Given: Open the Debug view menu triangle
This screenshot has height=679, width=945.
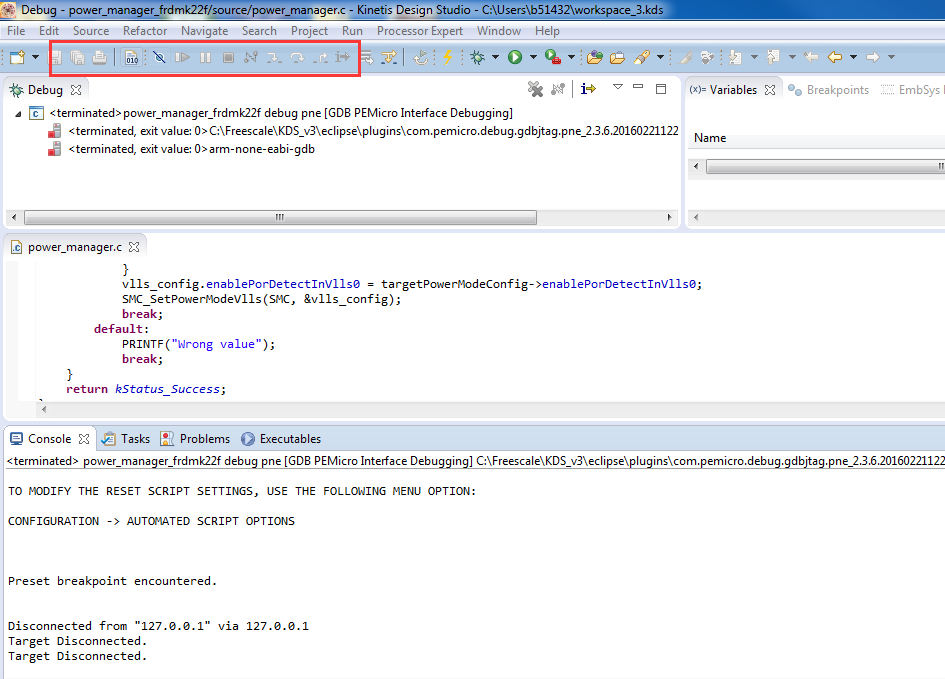Looking at the screenshot, I should 618,87.
